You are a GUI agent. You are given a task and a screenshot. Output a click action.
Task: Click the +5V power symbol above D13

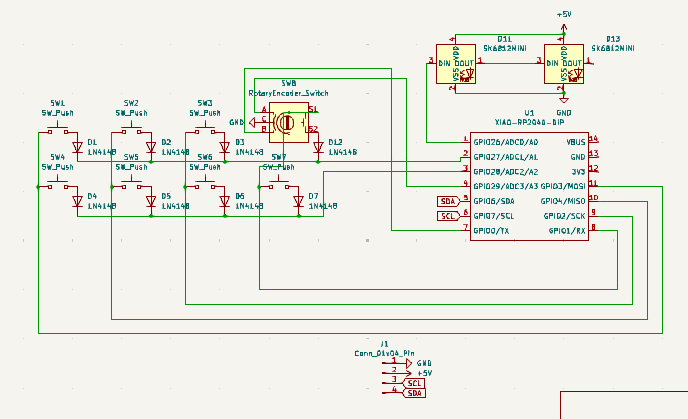pos(564,17)
